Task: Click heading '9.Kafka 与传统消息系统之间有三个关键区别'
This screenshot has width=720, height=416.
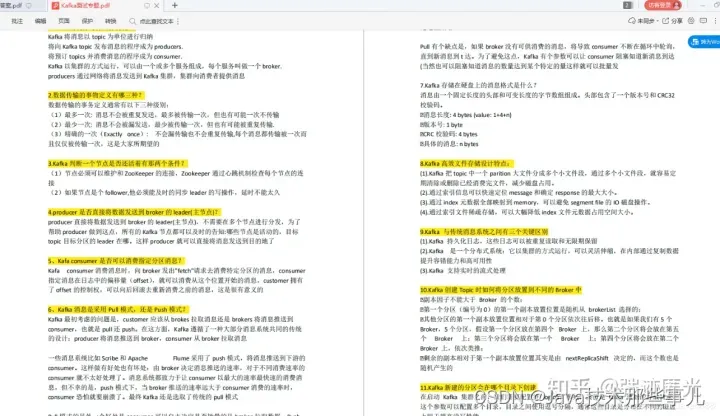Action: click(x=484, y=232)
